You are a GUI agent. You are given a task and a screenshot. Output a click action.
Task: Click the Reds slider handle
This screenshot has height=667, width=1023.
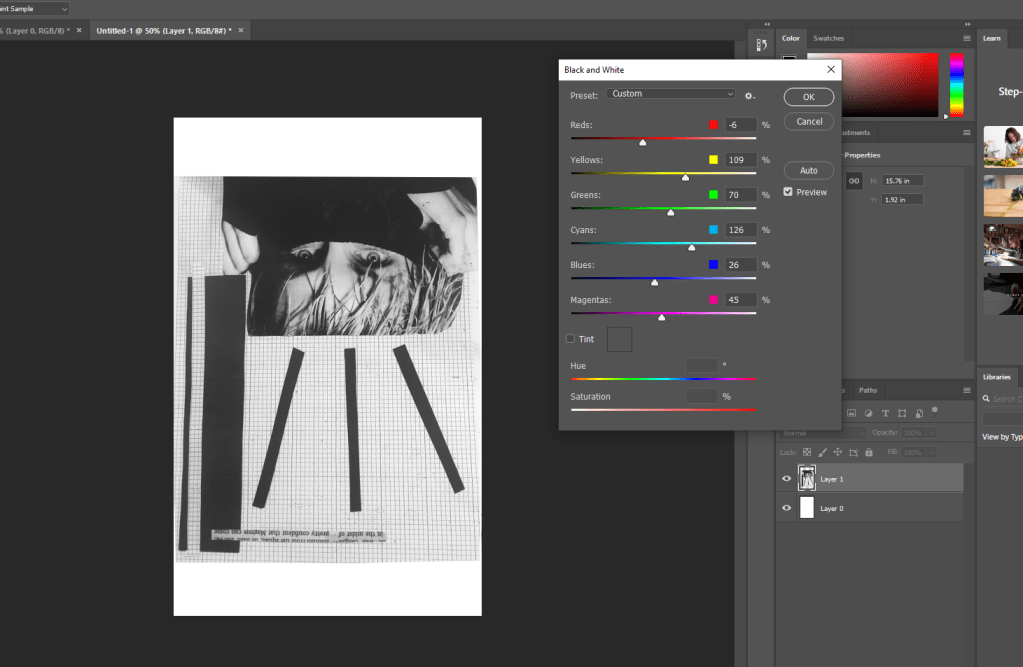(x=642, y=143)
